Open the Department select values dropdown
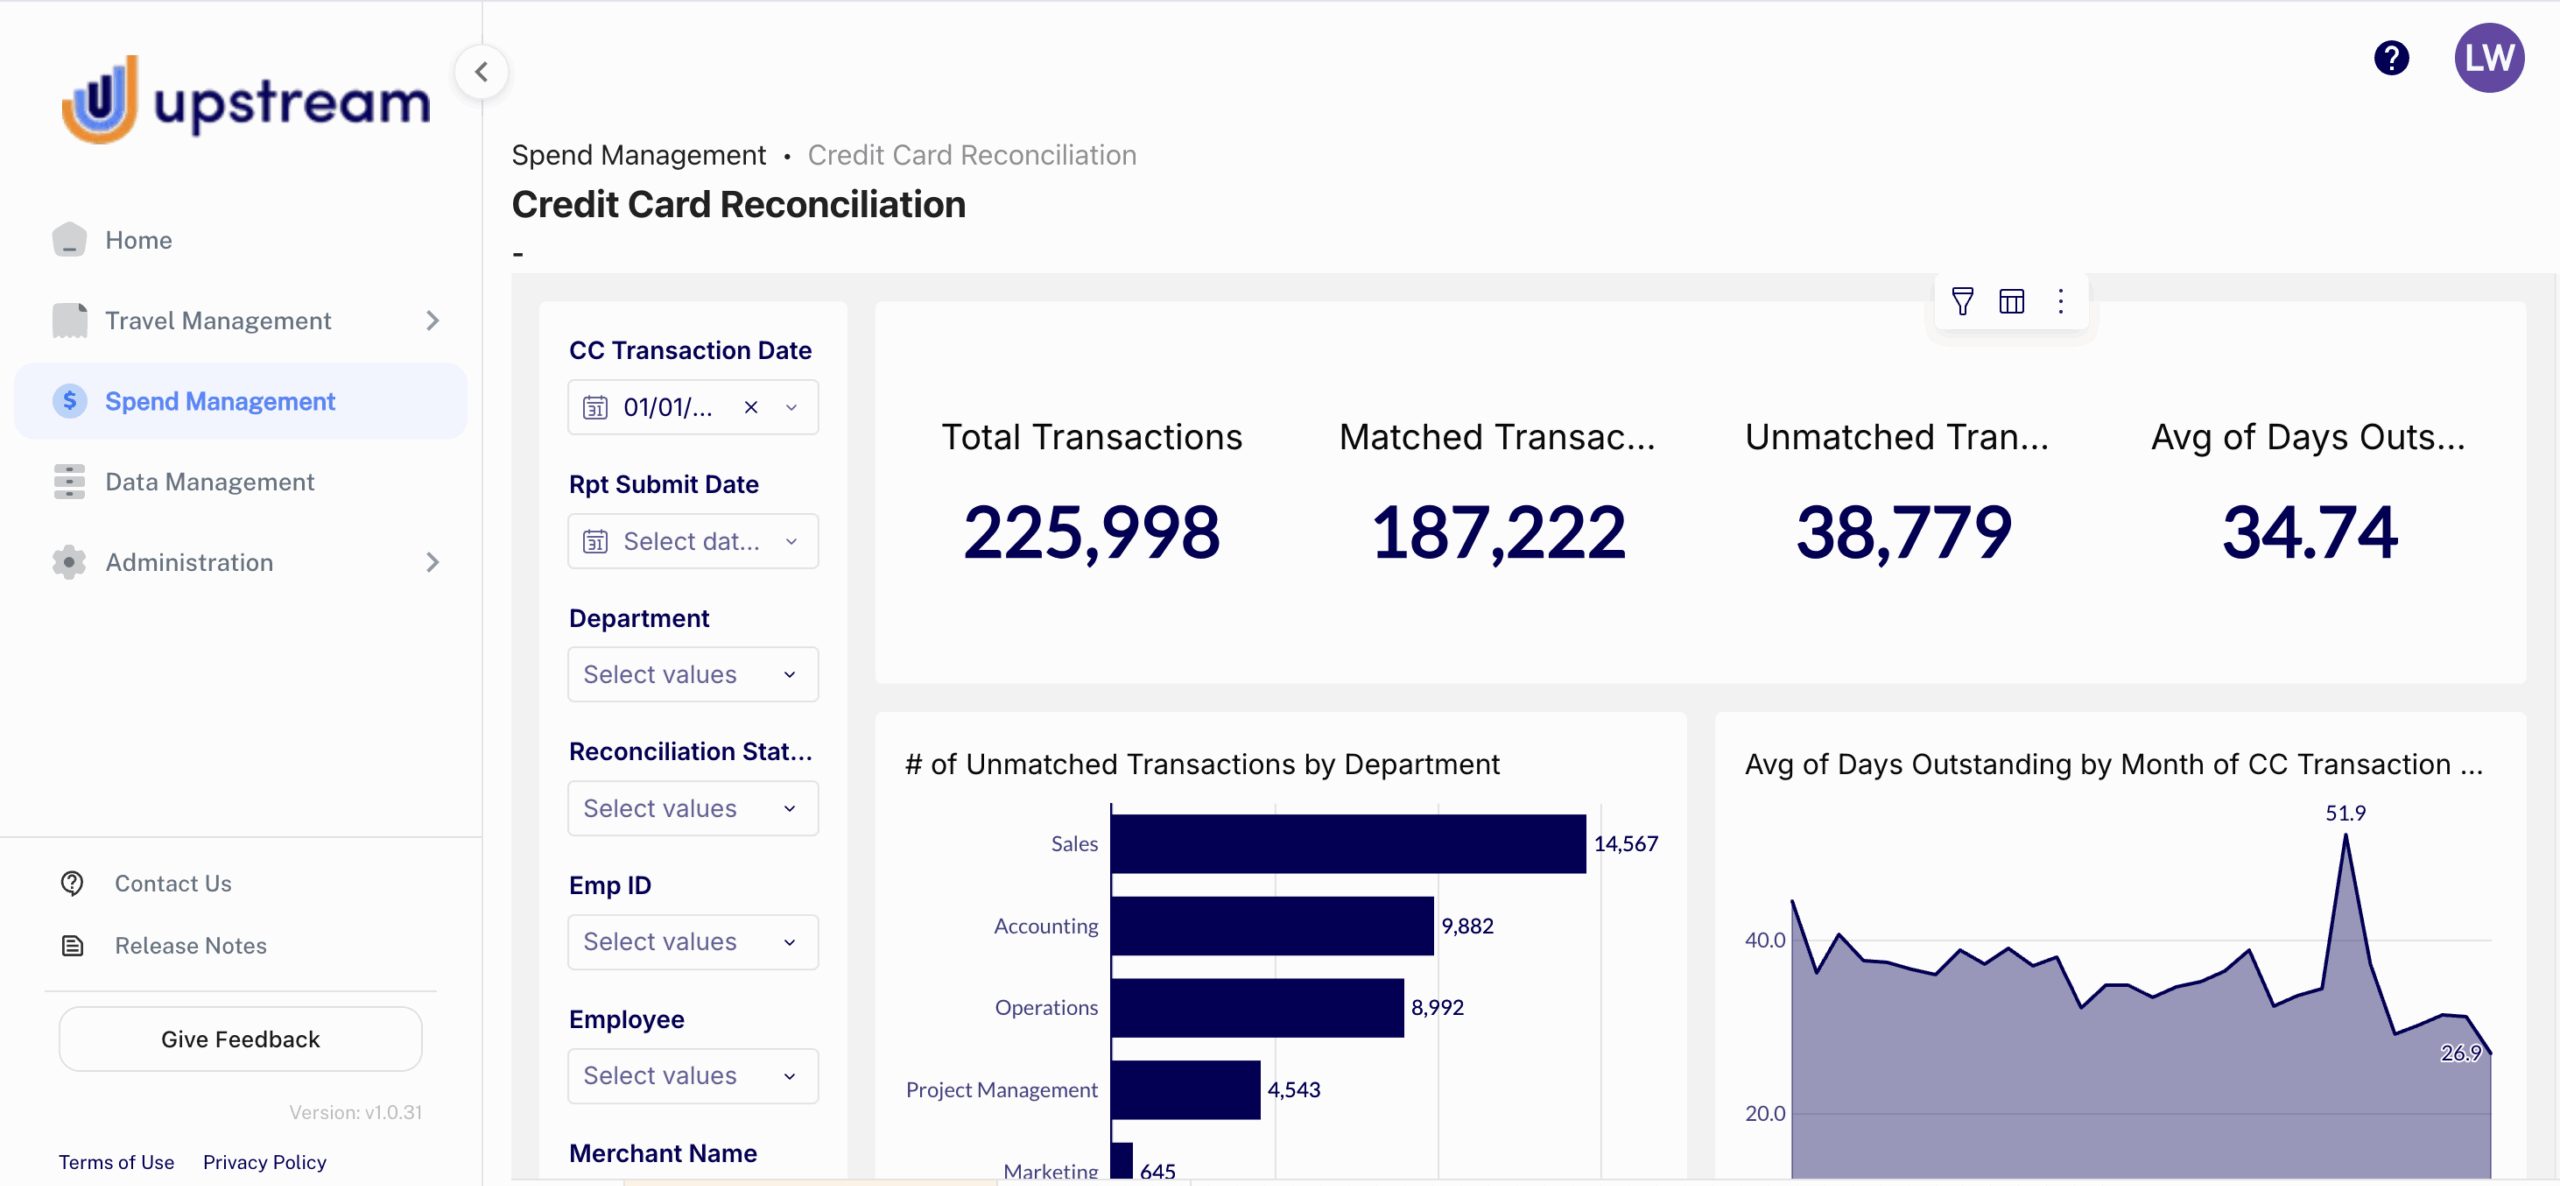 click(x=692, y=674)
